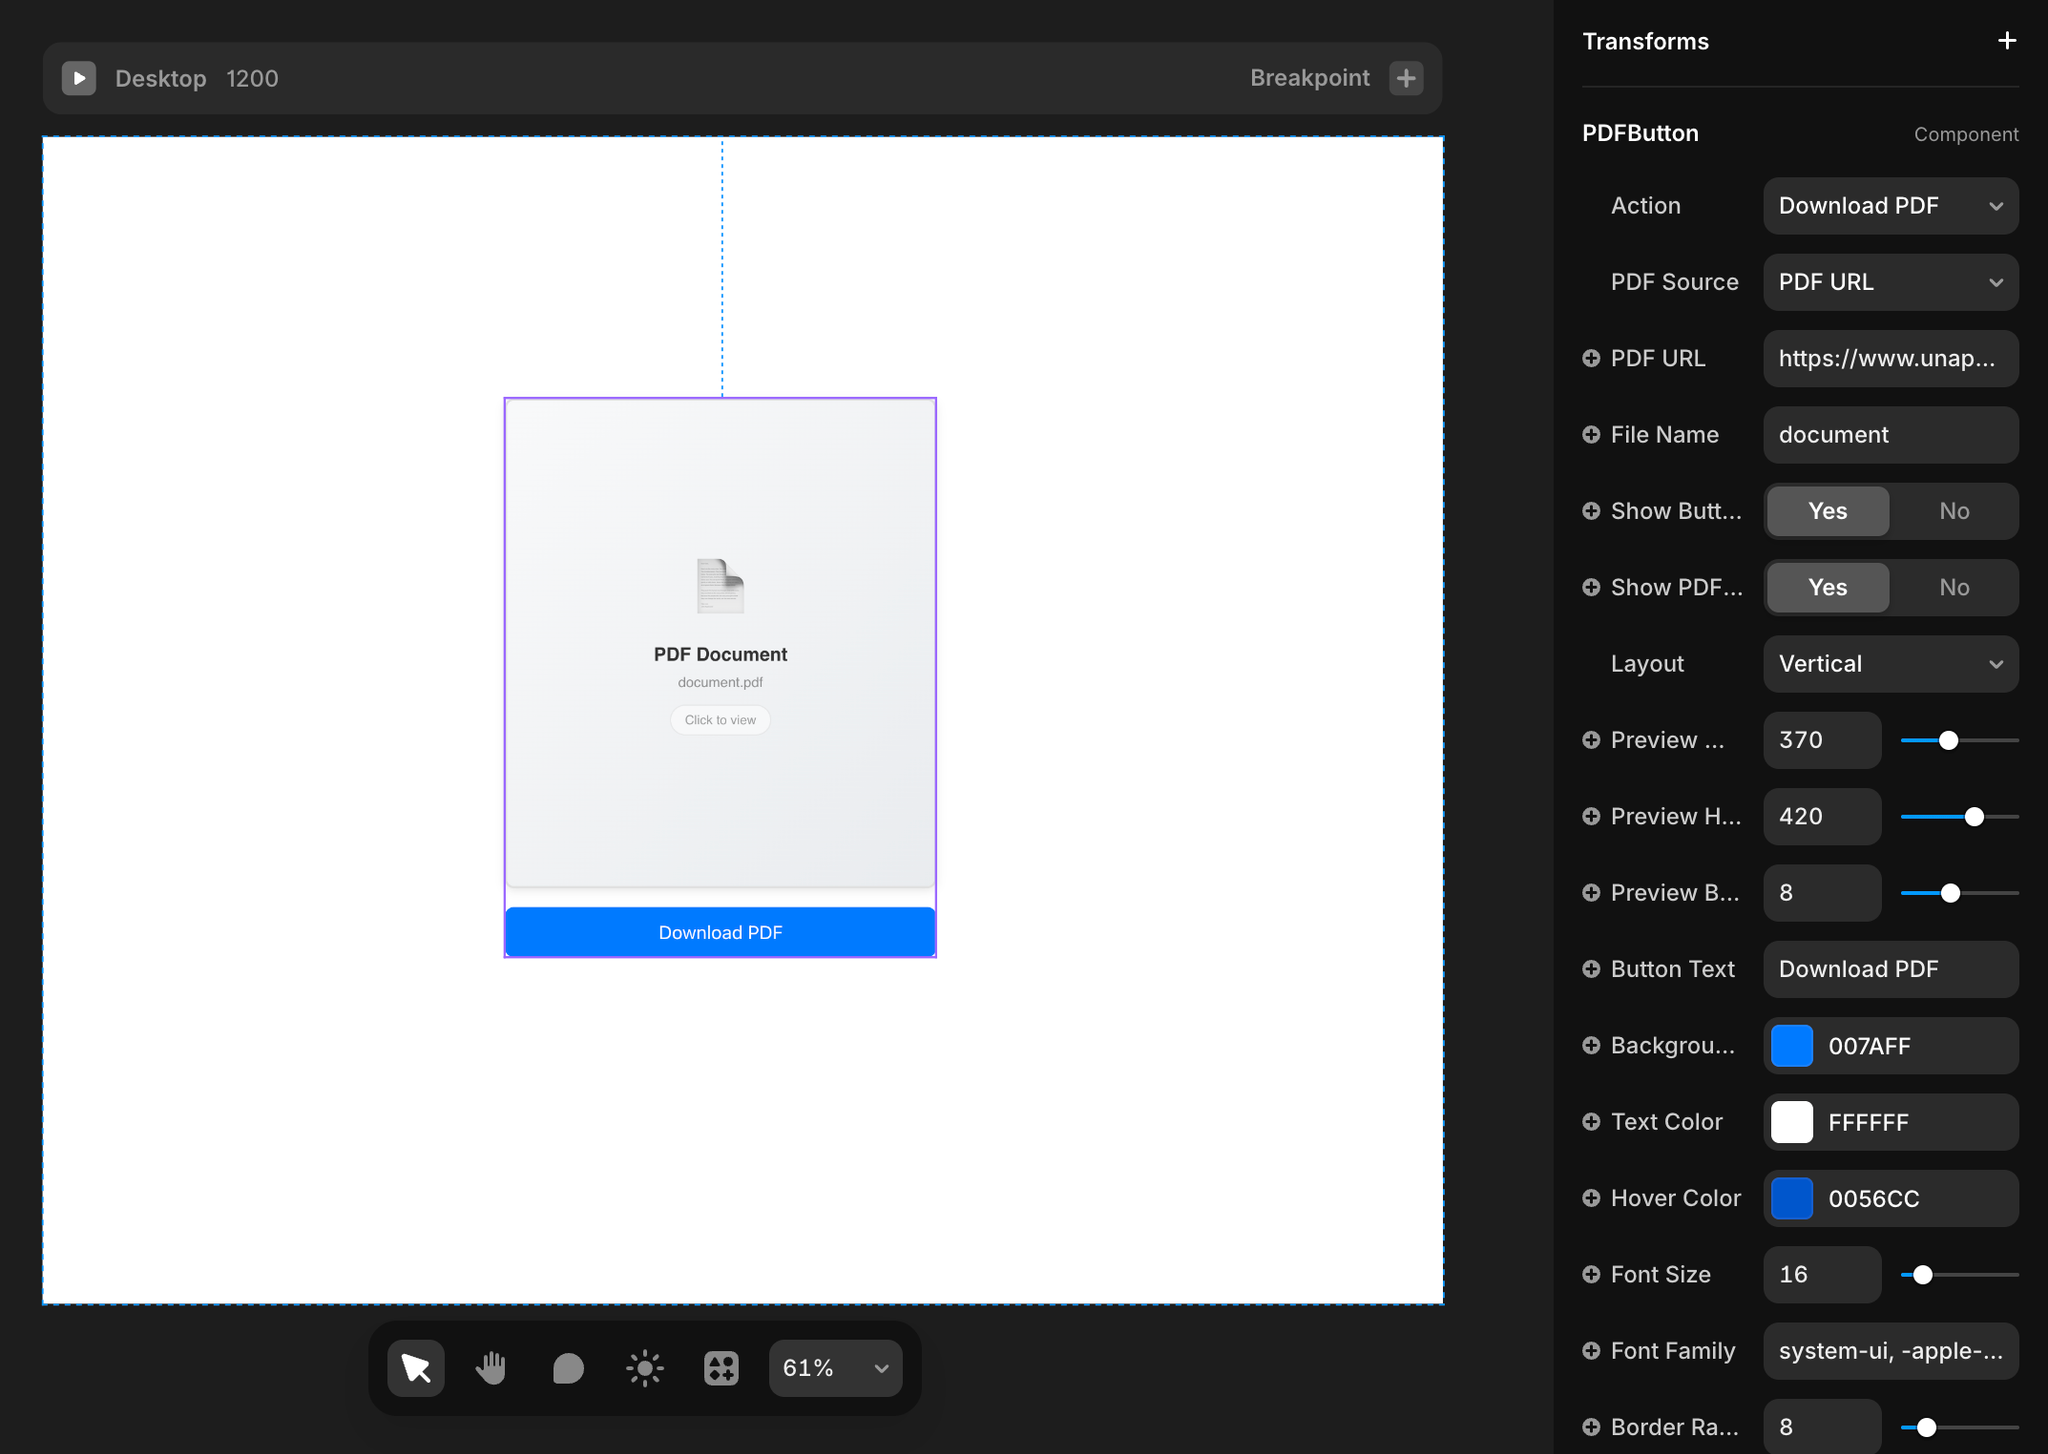Click the preview play button beside Desktop

[x=79, y=78]
